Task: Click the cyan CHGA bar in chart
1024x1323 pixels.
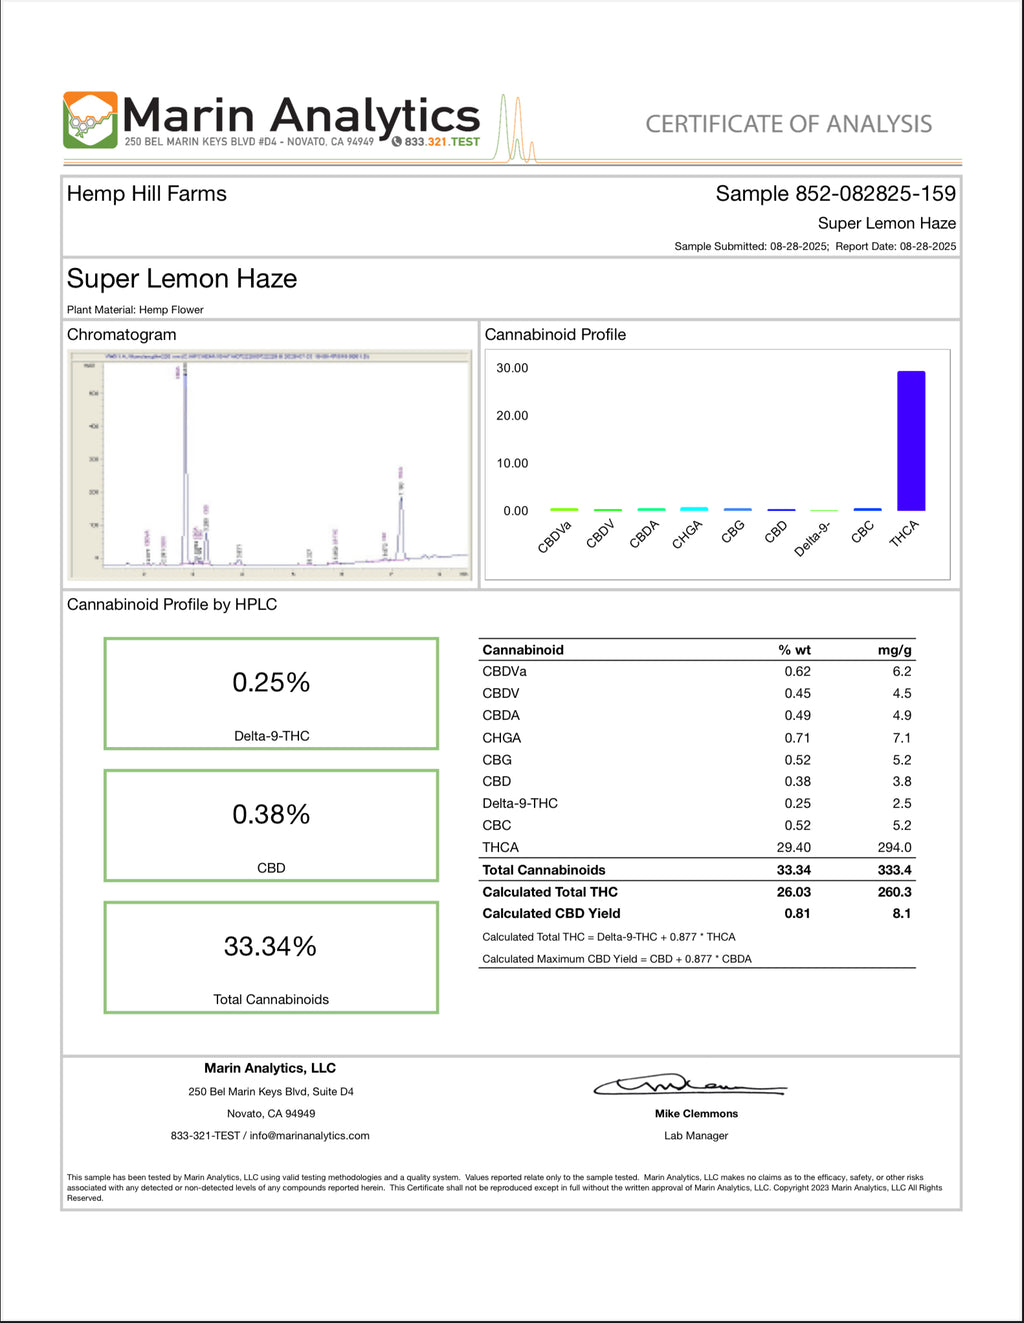Action: (x=693, y=509)
